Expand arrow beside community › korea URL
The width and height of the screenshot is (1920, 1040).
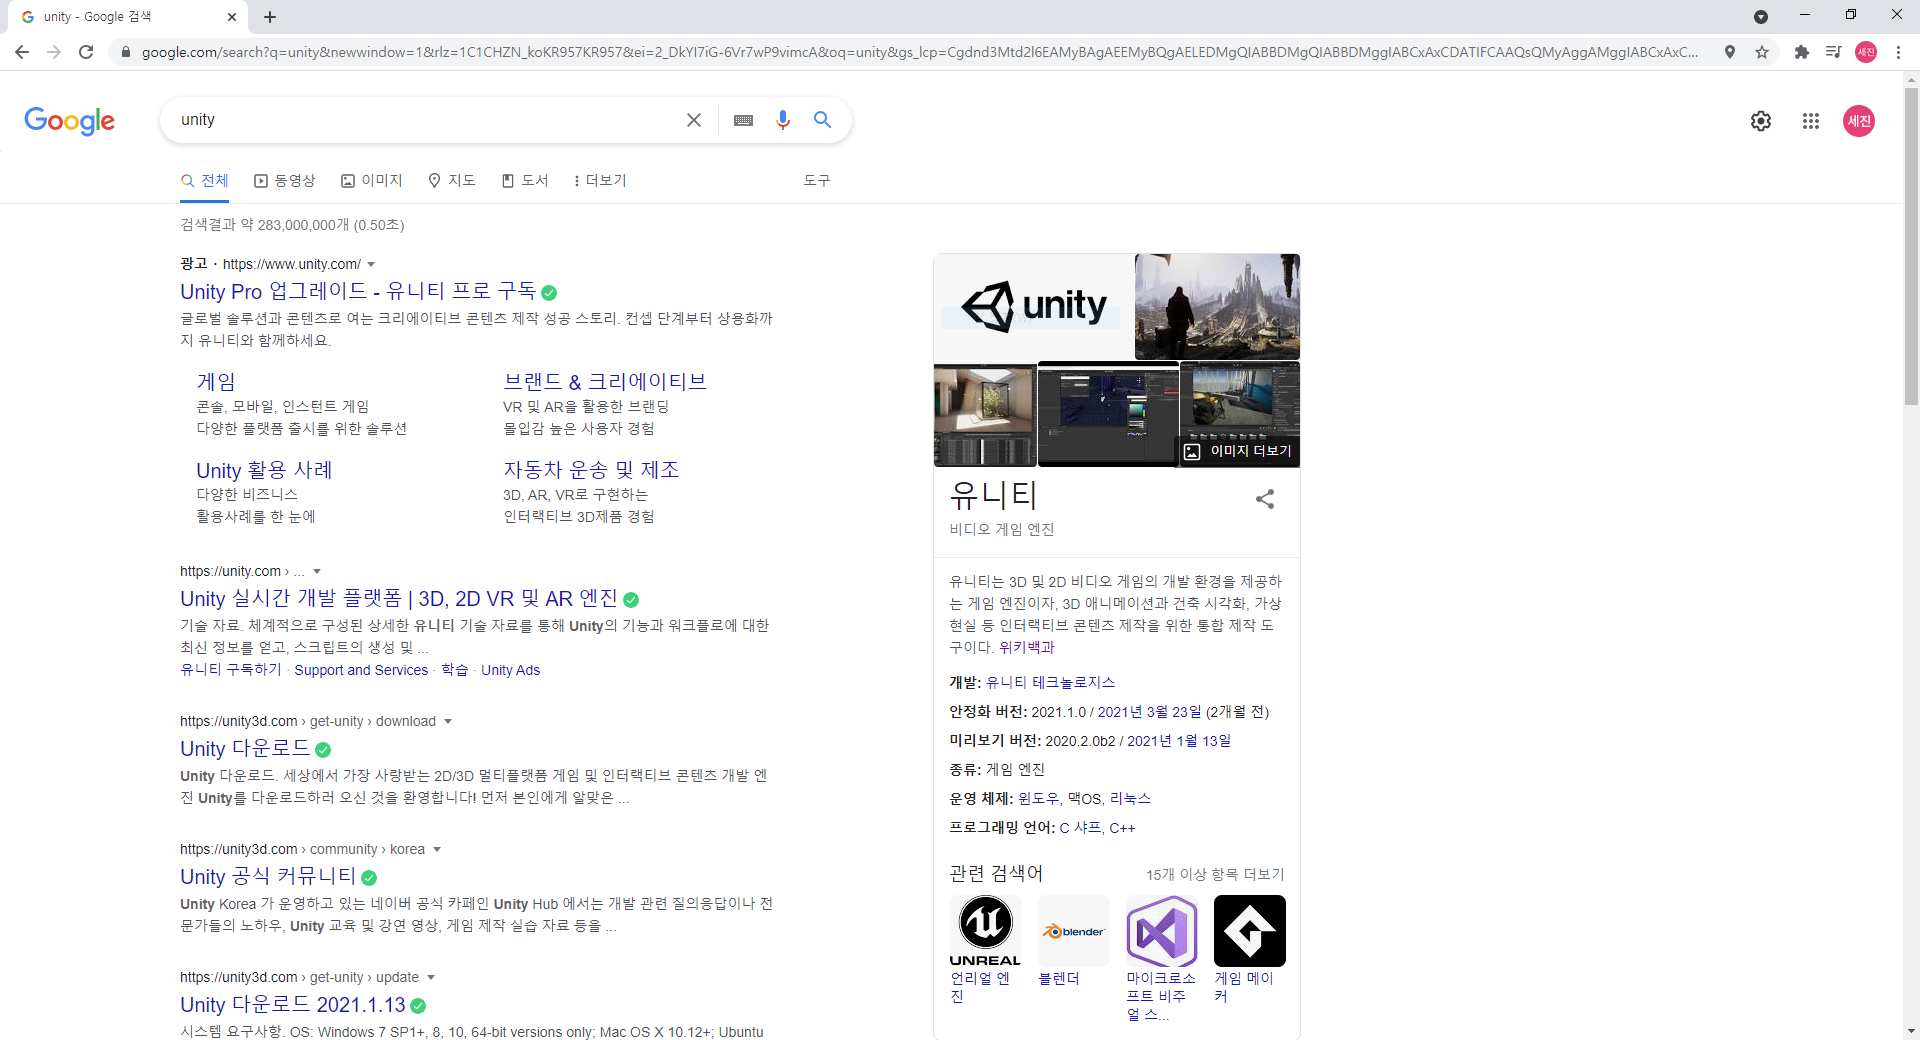pos(437,850)
